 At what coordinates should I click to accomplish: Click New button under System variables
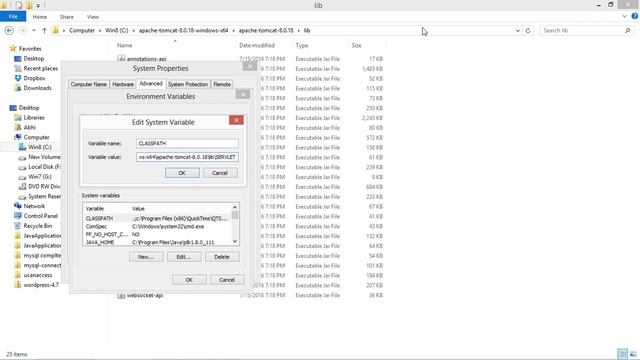coord(146,257)
